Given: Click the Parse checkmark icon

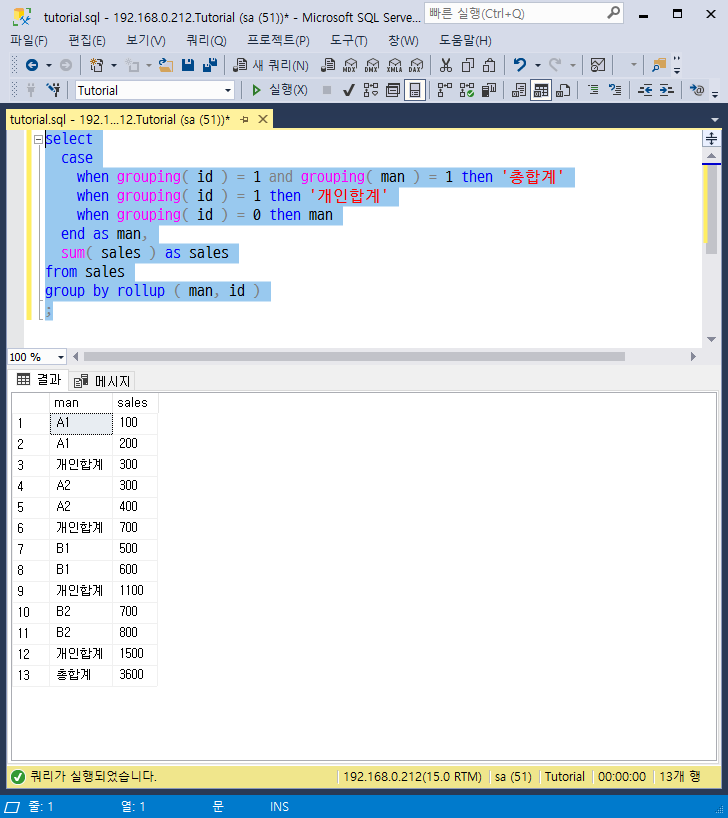Looking at the screenshot, I should [x=349, y=90].
